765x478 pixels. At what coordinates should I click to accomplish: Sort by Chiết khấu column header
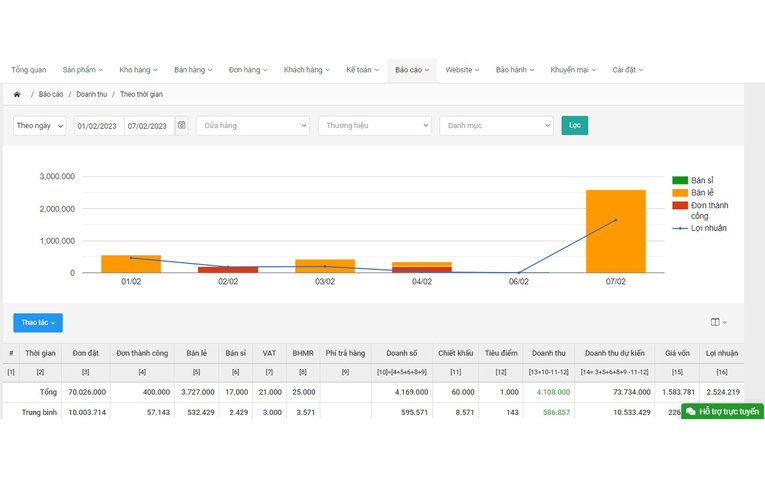(456, 353)
